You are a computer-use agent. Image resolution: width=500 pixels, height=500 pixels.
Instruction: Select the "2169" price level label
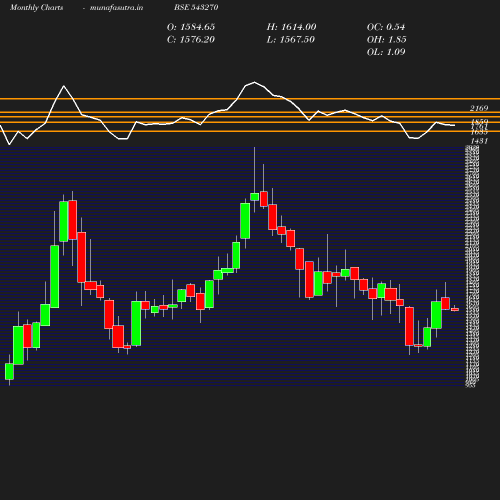tap(479, 108)
